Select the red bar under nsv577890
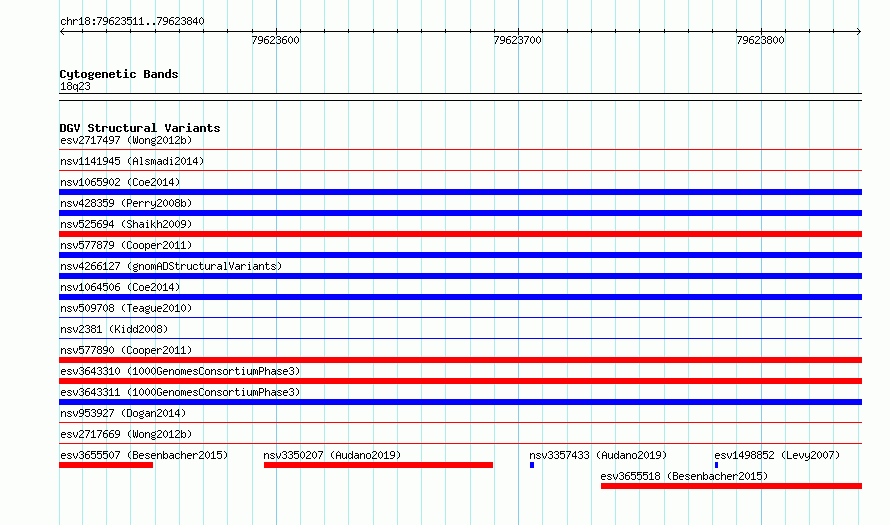Screen dimensions: 890x525 (460, 360)
